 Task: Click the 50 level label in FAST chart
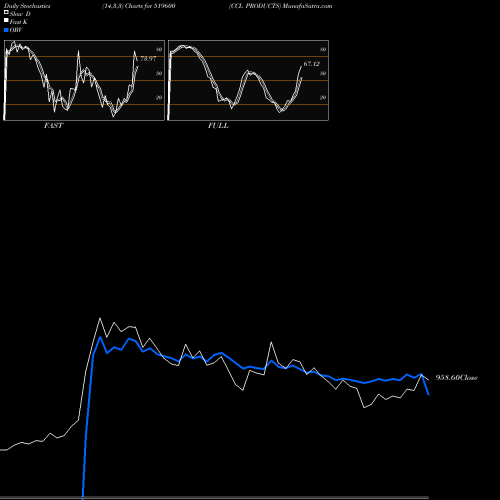click(x=159, y=73)
